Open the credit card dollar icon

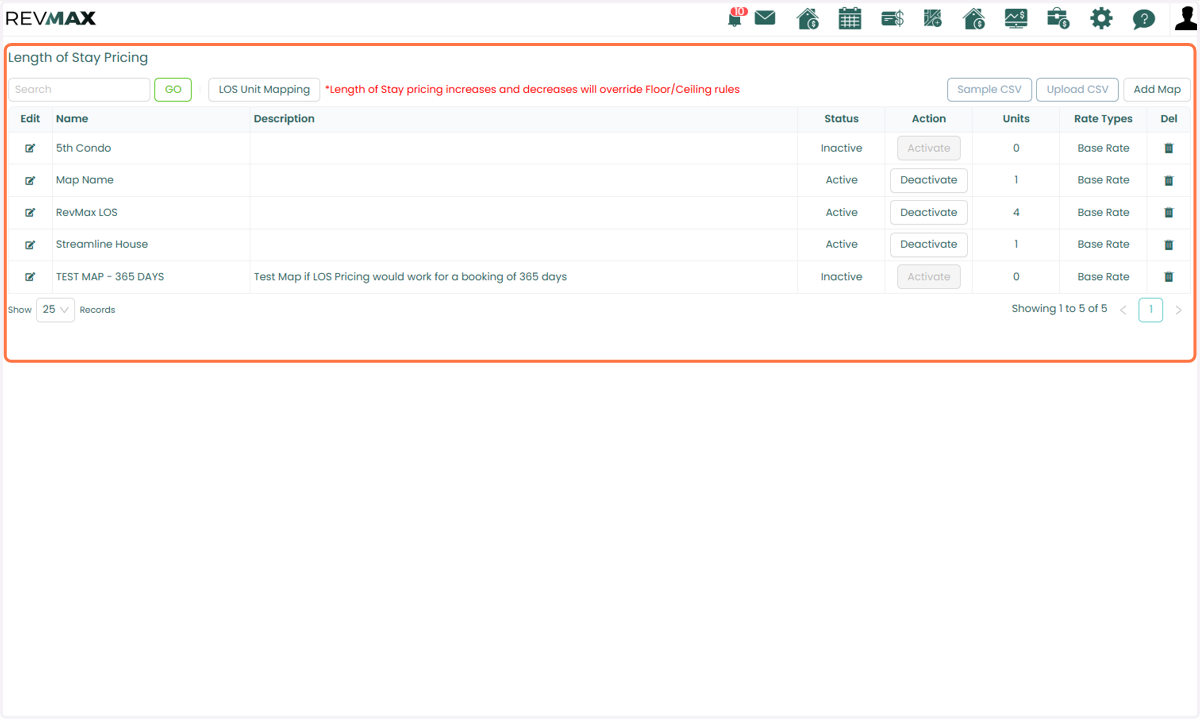892,18
